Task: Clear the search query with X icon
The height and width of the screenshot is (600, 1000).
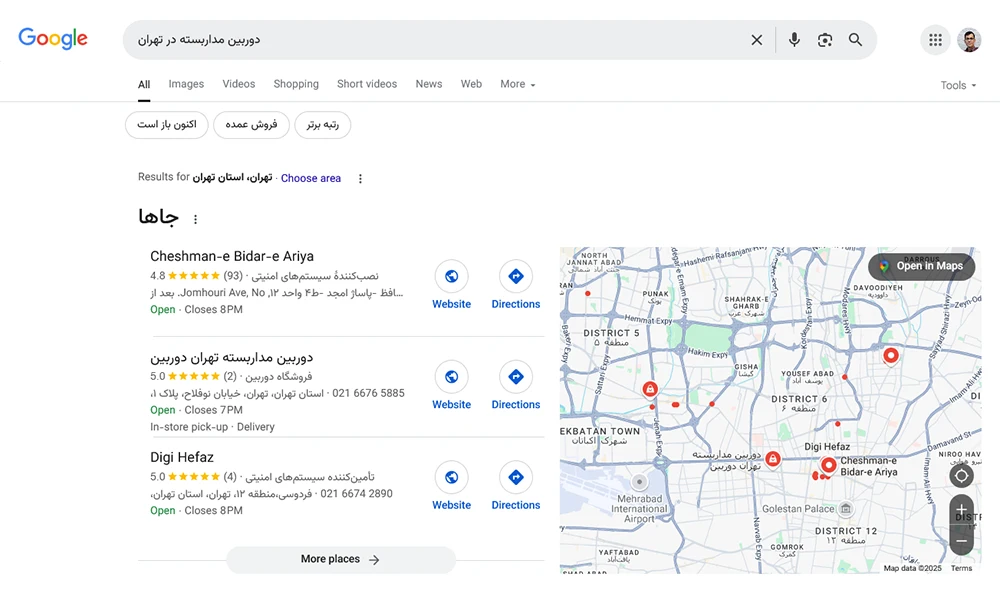Action: [x=756, y=40]
